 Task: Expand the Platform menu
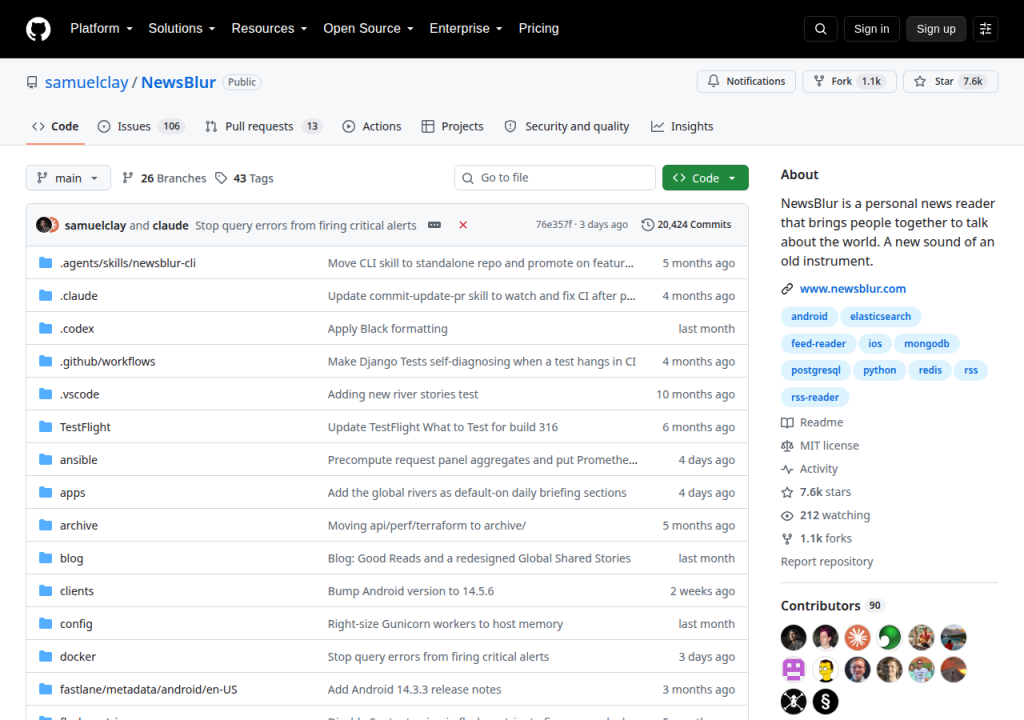[x=101, y=29]
